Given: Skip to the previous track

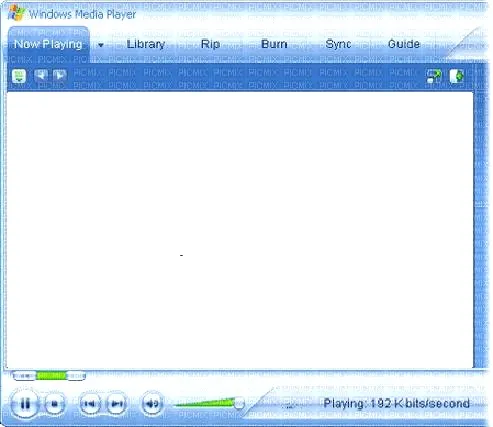Looking at the screenshot, I should coord(90,404).
